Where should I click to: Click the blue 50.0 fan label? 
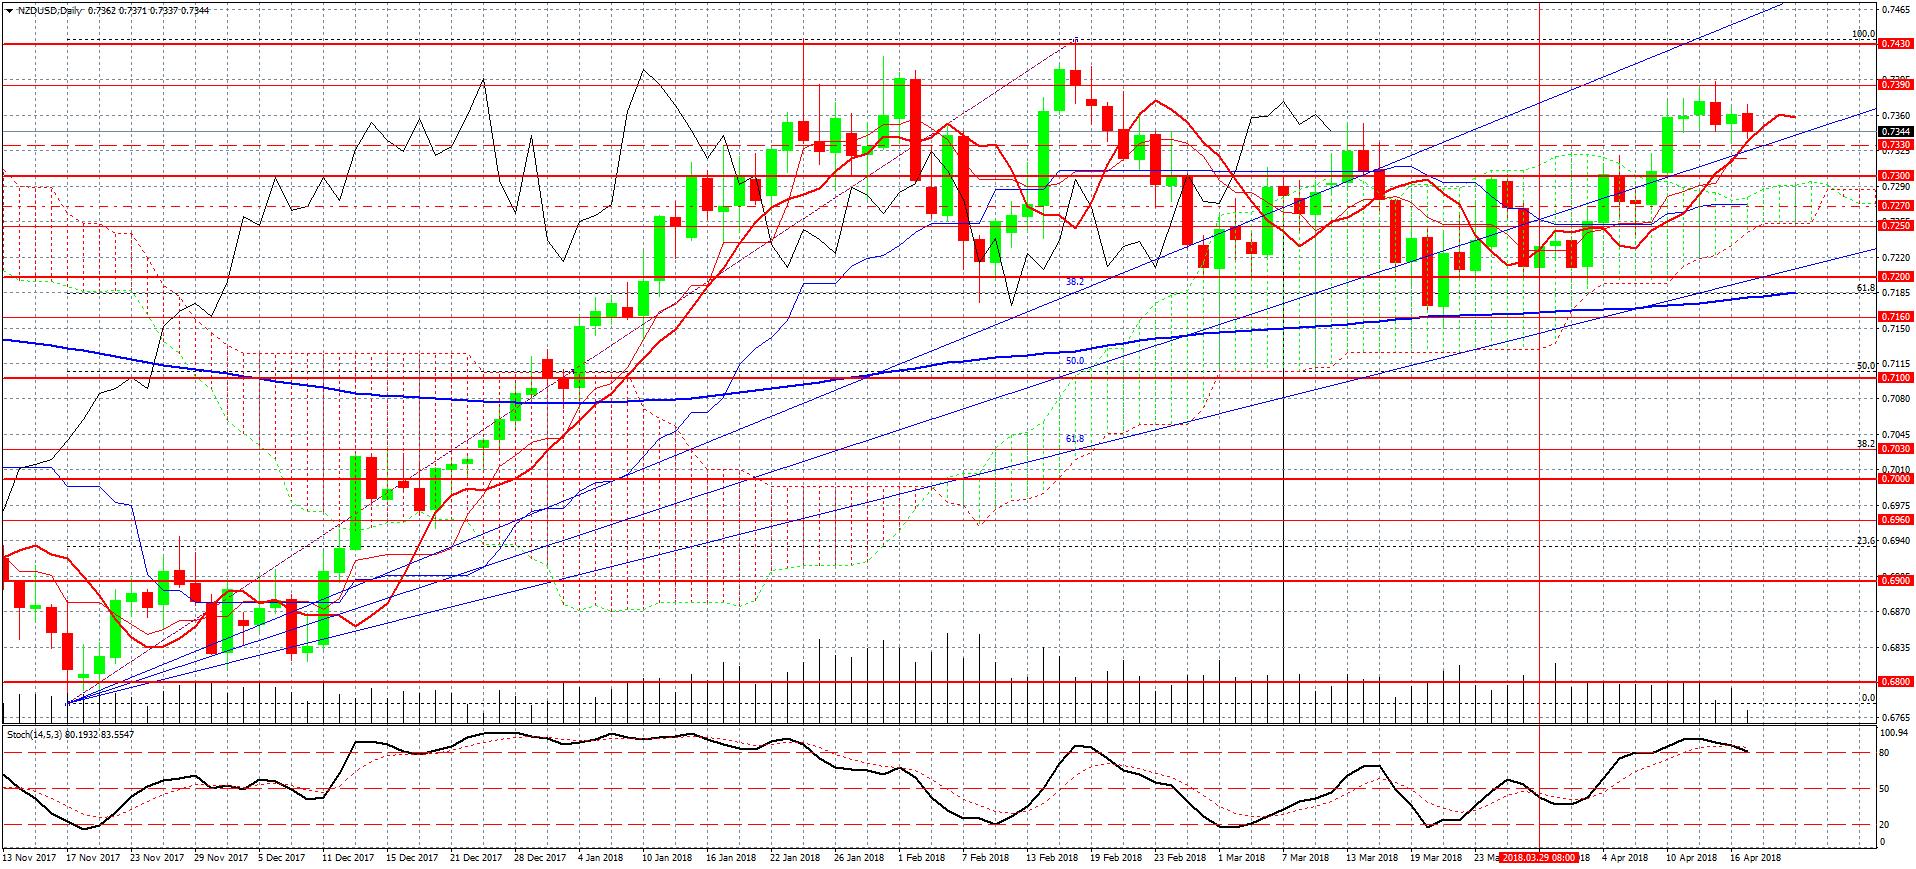1075,360
